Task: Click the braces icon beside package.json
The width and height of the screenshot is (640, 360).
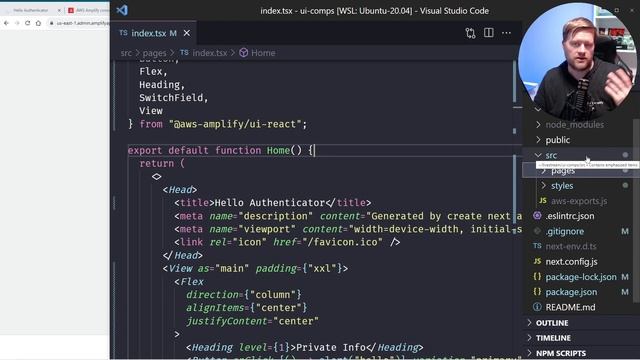Action: click(537, 292)
